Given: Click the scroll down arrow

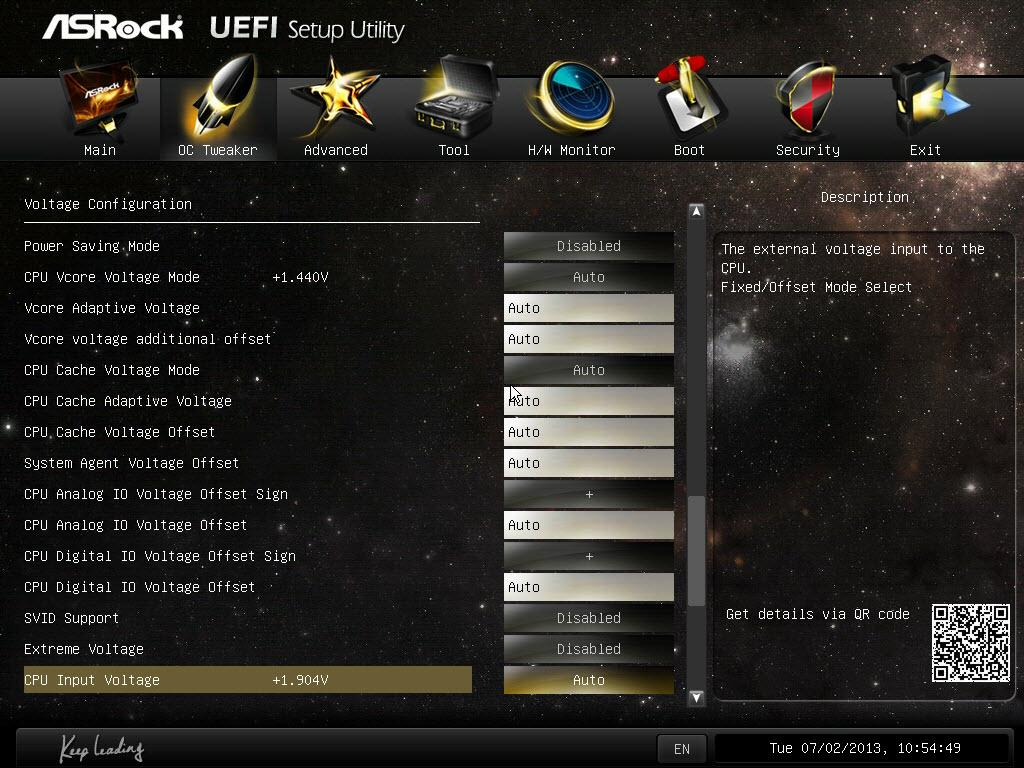Looking at the screenshot, I should pyautogui.click(x=696, y=697).
